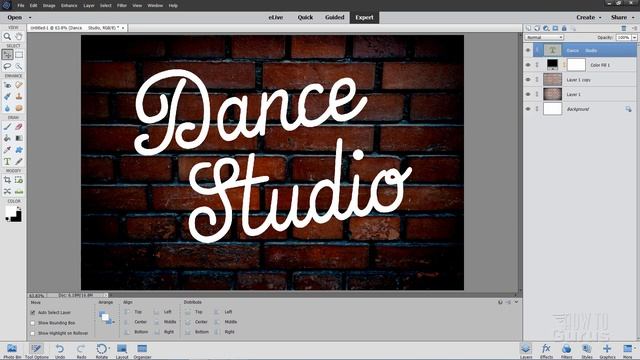The height and width of the screenshot is (360, 640).
Task: Select the Red Eye Removal tool
Action: pos(7,85)
